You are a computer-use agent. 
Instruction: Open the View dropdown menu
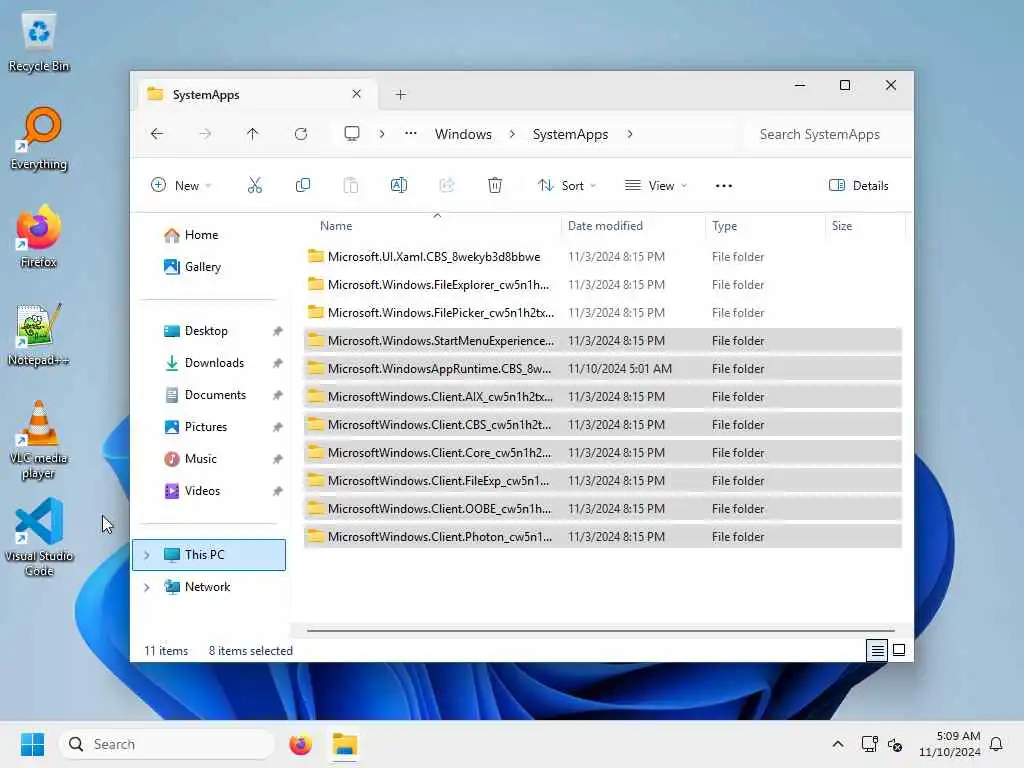tap(656, 185)
